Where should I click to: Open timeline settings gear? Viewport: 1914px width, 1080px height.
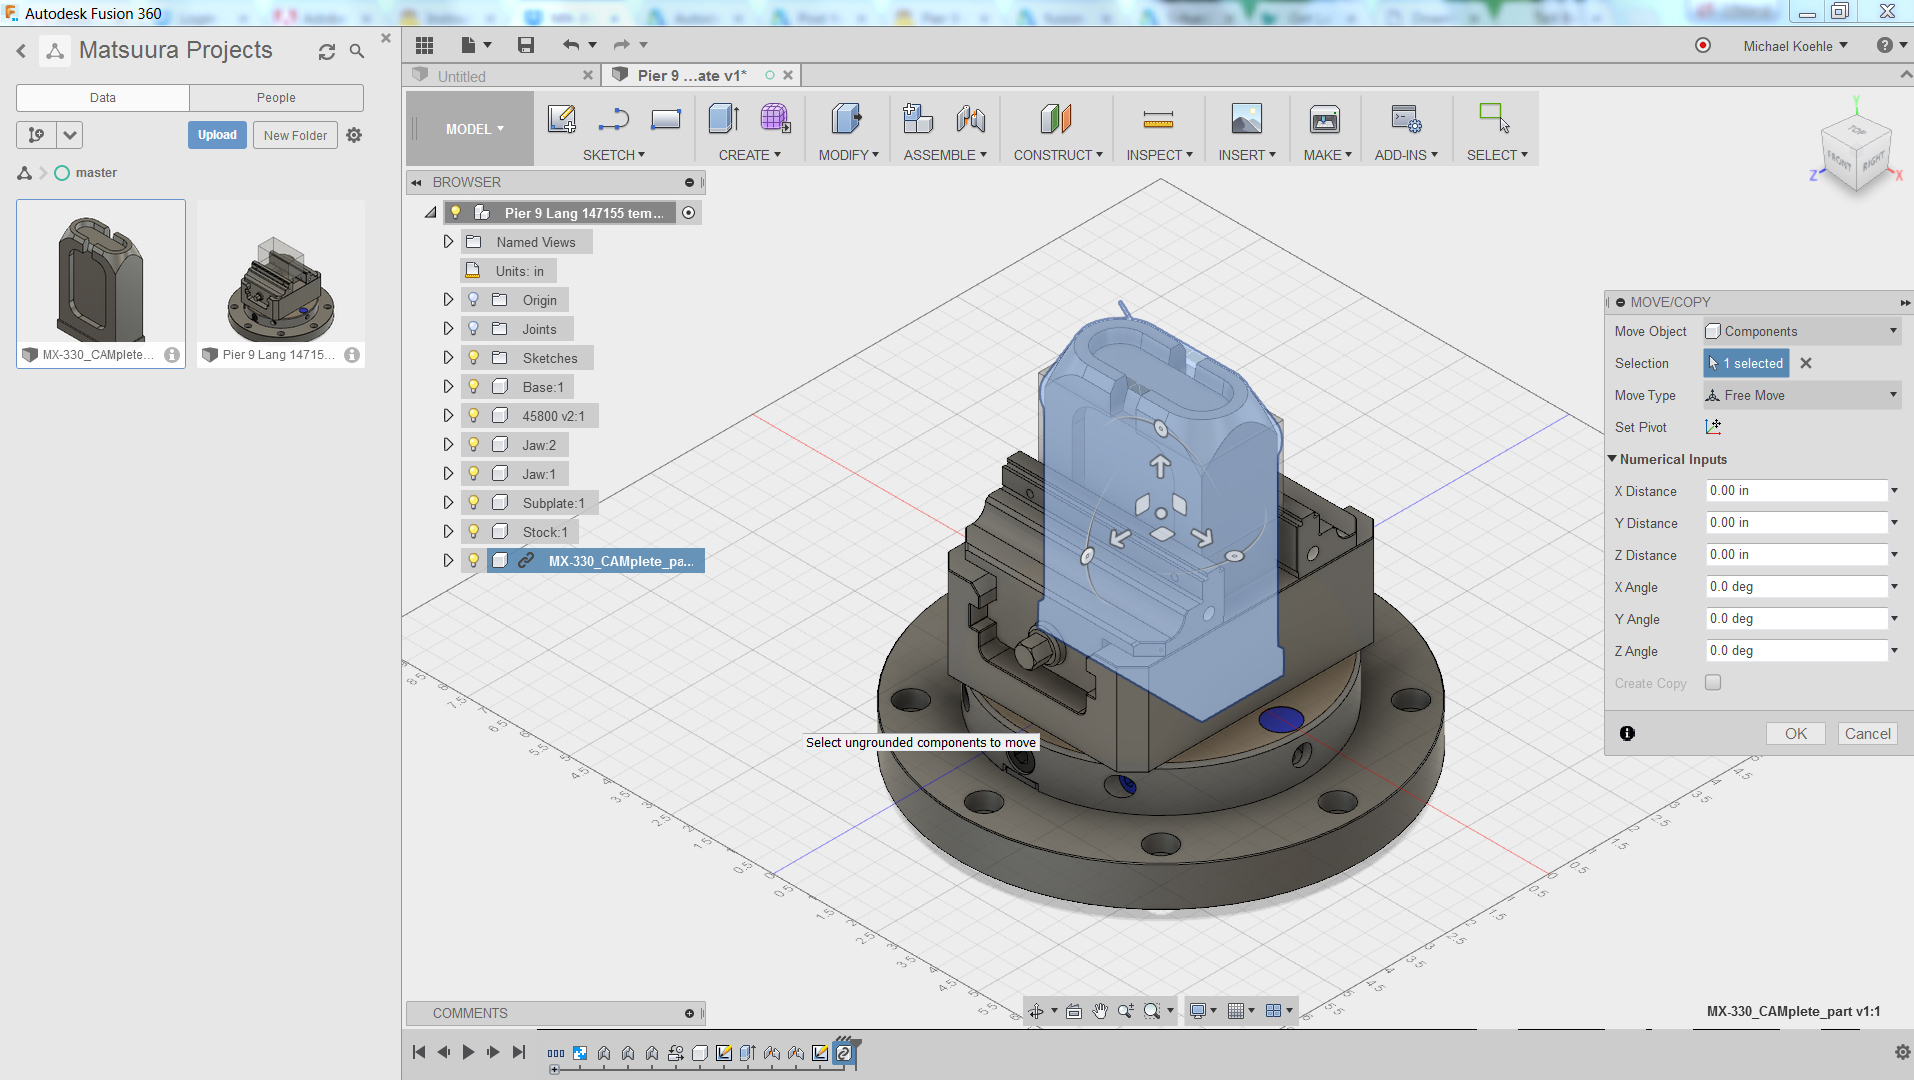(1902, 1052)
